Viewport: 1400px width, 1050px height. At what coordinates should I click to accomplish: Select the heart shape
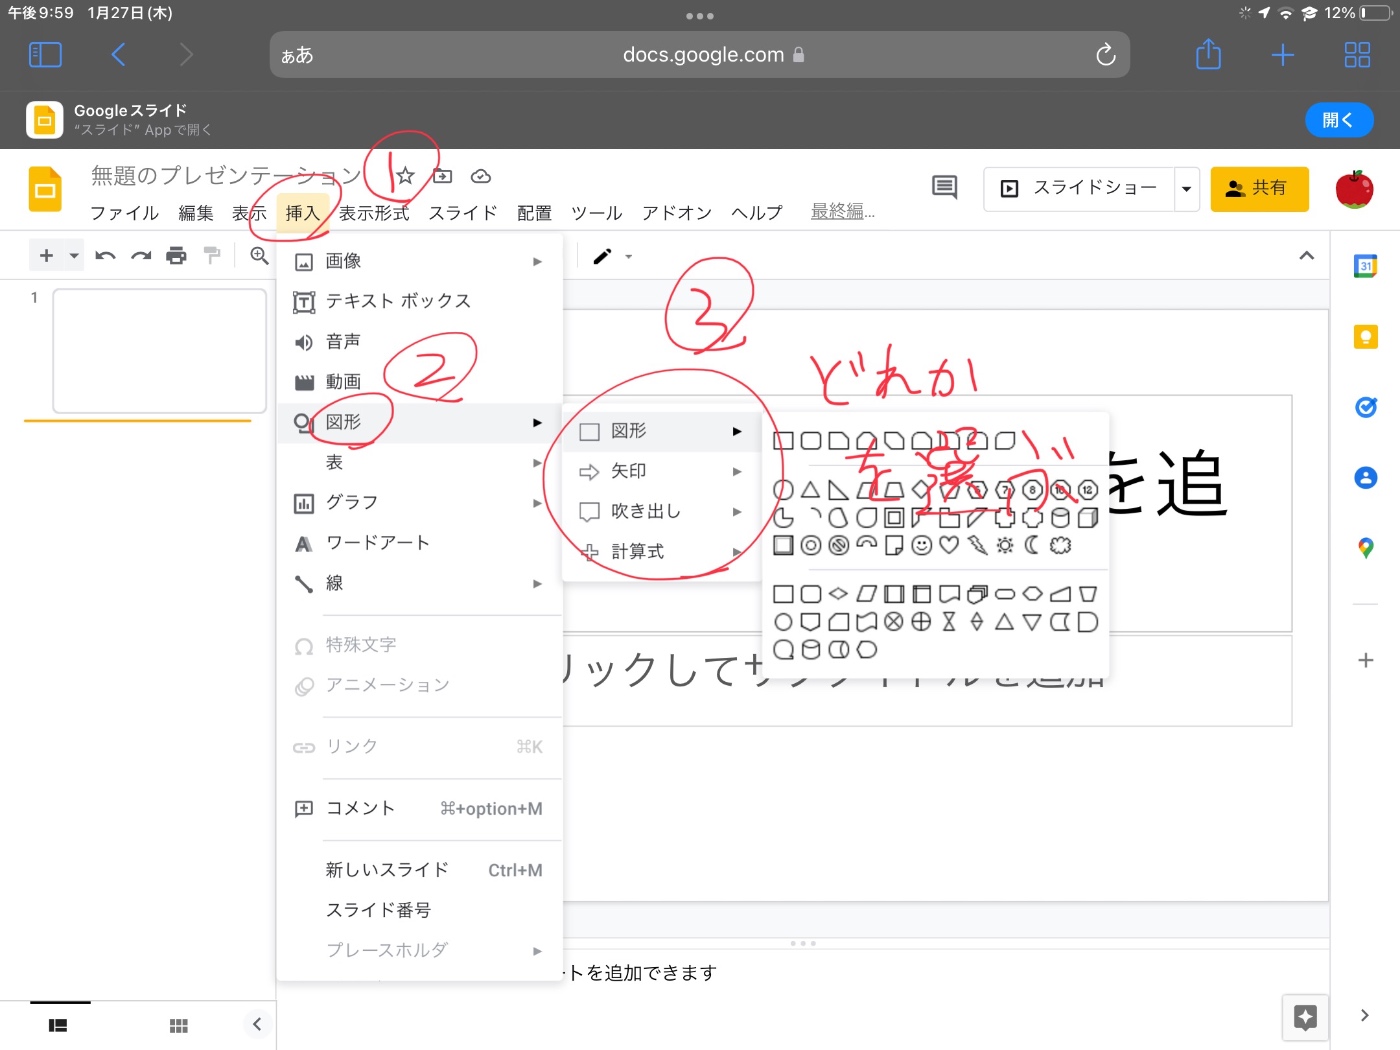click(949, 545)
